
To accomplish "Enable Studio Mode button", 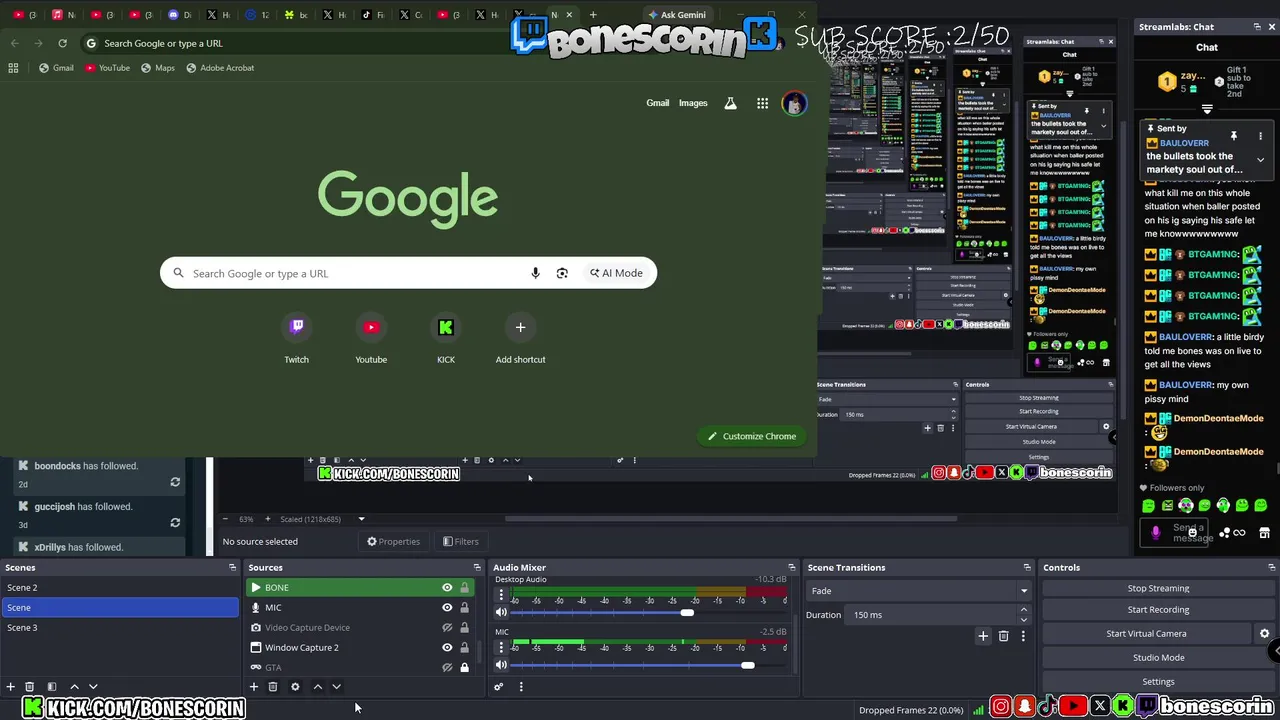I will 1158,658.
